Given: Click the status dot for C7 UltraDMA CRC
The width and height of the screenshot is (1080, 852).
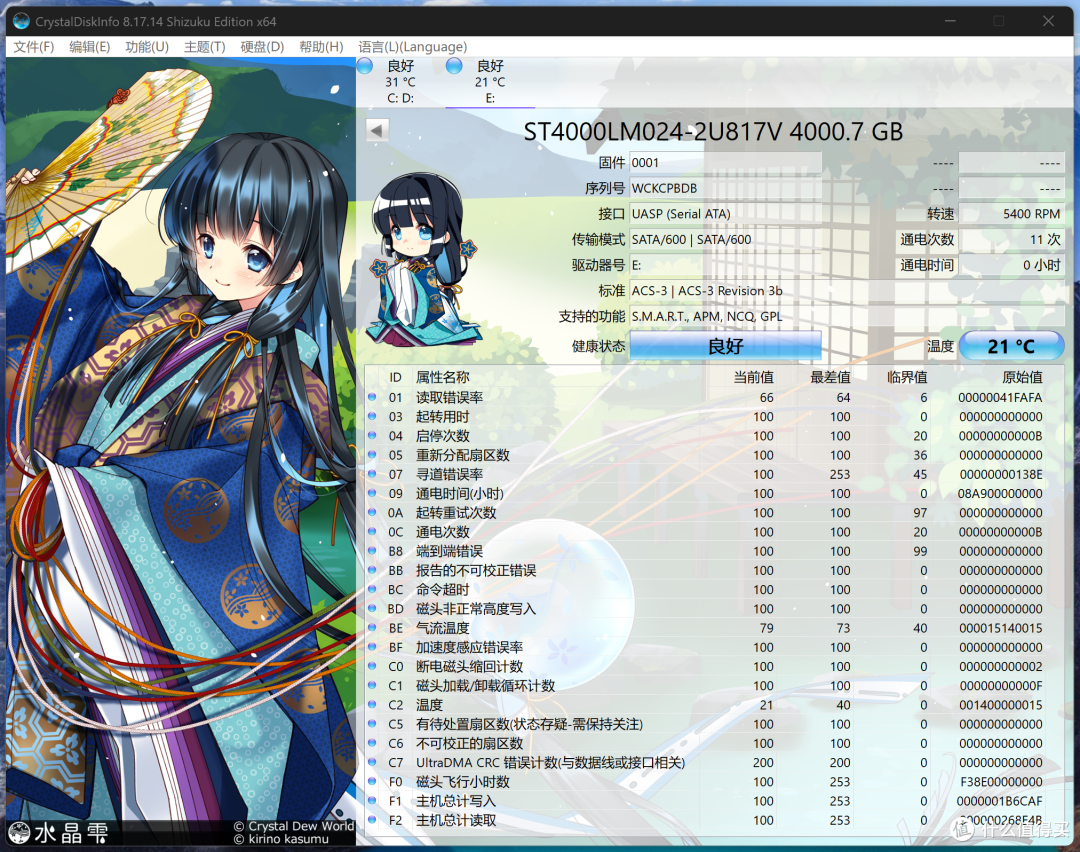Looking at the screenshot, I should [372, 762].
